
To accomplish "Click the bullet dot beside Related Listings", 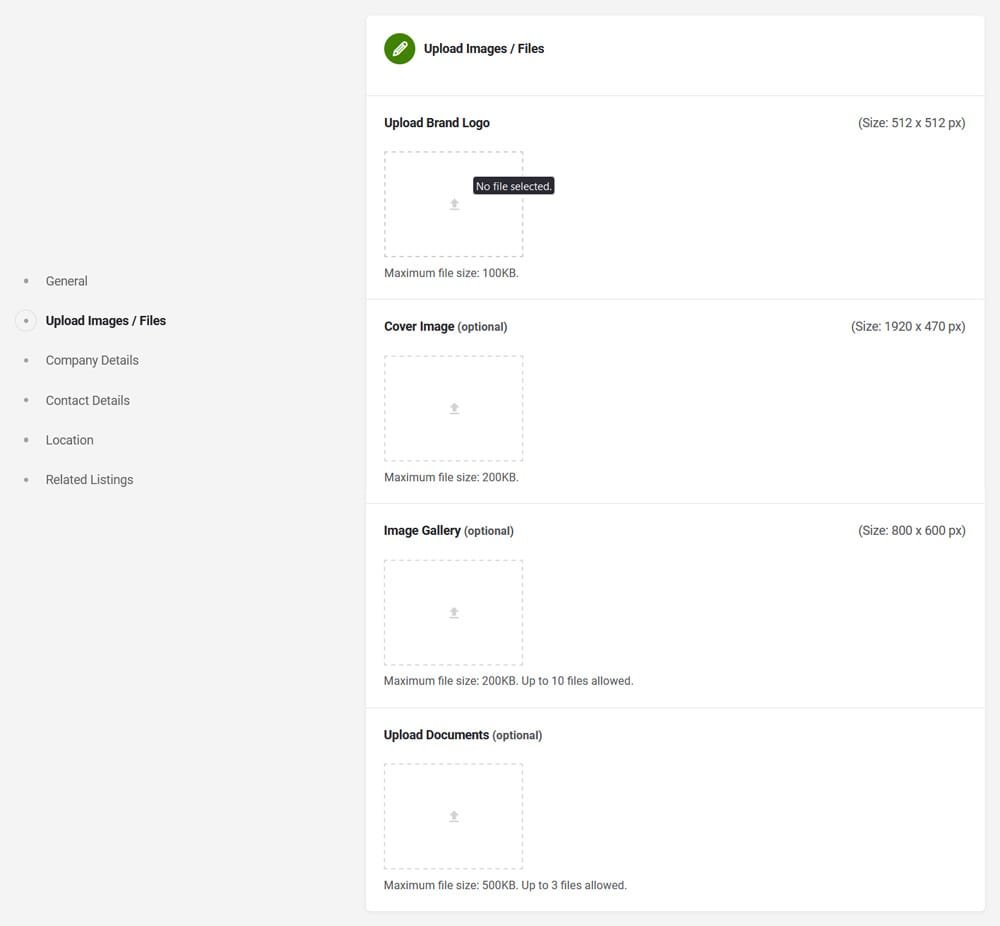I will point(26,480).
